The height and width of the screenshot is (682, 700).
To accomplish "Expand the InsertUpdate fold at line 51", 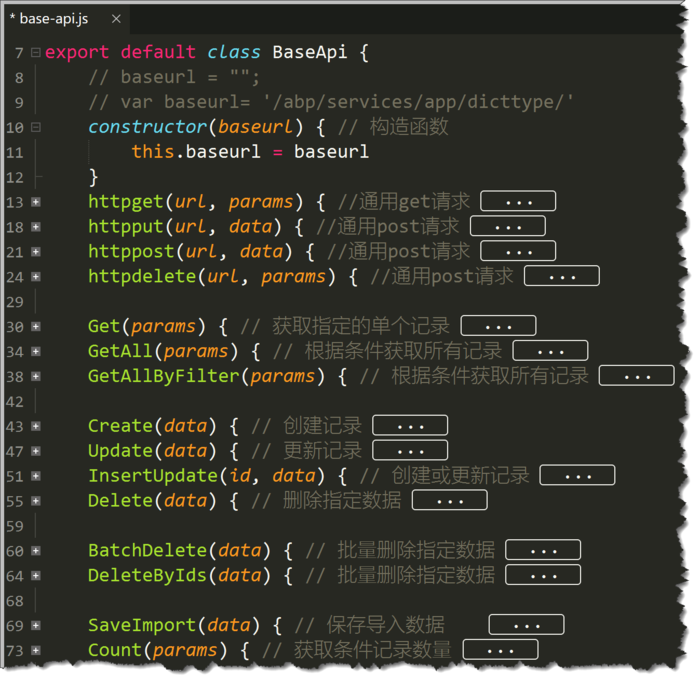I will click(36, 476).
